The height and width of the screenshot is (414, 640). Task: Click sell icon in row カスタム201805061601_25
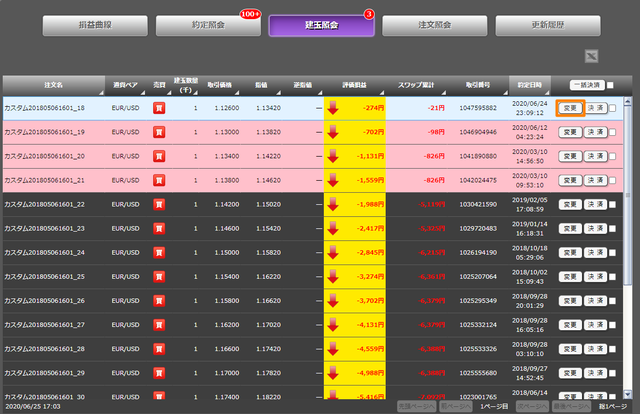[159, 277]
